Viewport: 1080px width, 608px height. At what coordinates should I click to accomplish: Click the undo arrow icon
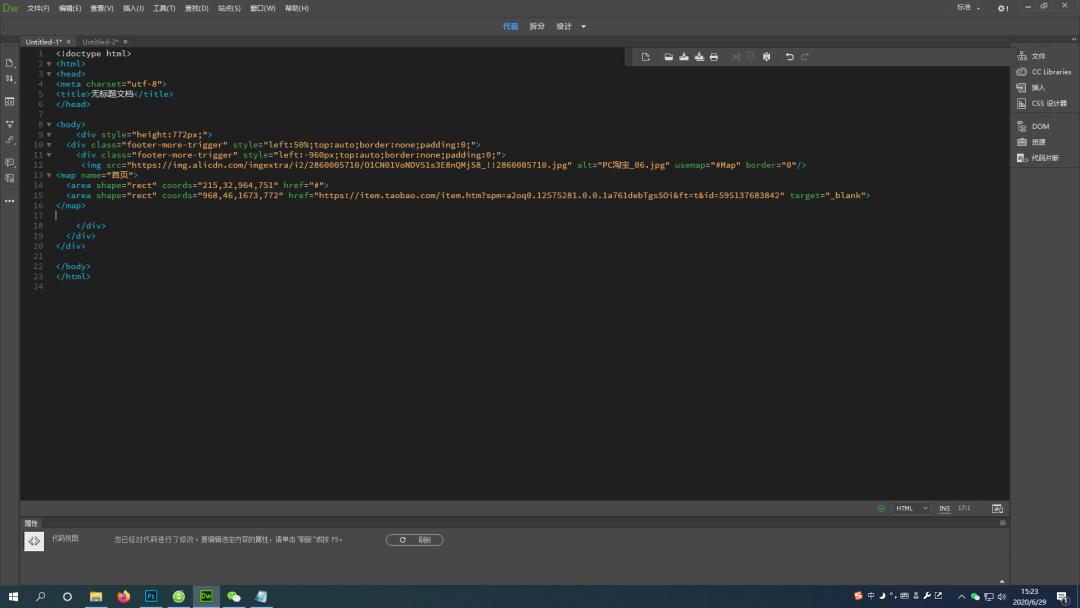pyautogui.click(x=789, y=57)
